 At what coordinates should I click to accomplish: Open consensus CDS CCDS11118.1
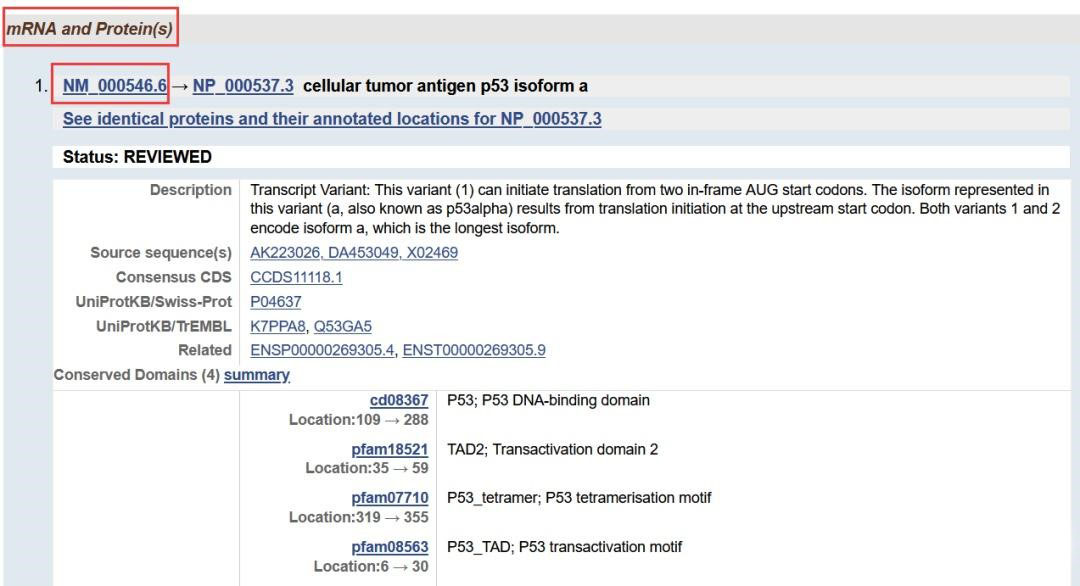pyautogui.click(x=296, y=278)
